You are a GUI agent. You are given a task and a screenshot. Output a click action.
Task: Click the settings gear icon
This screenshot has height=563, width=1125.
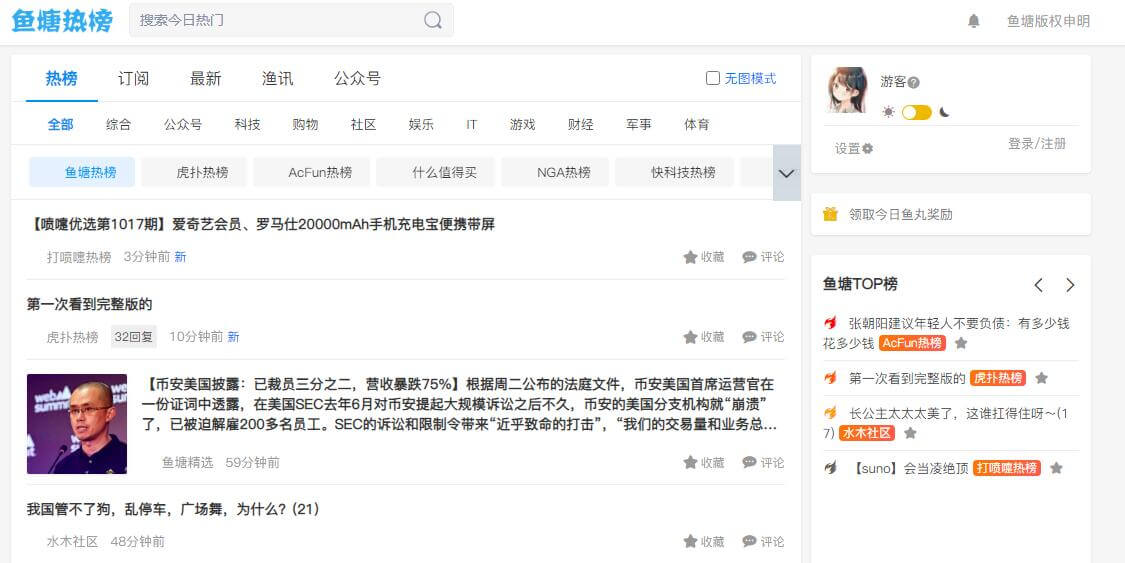[867, 148]
